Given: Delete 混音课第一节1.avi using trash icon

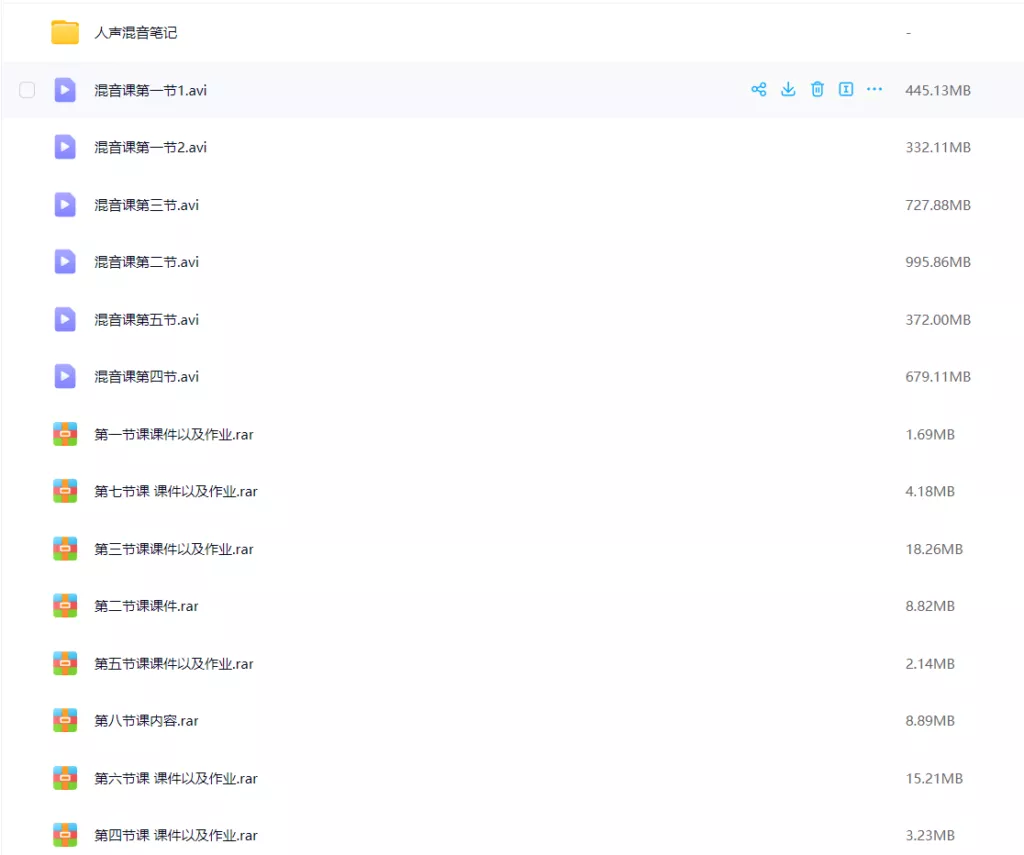Looking at the screenshot, I should pos(817,89).
